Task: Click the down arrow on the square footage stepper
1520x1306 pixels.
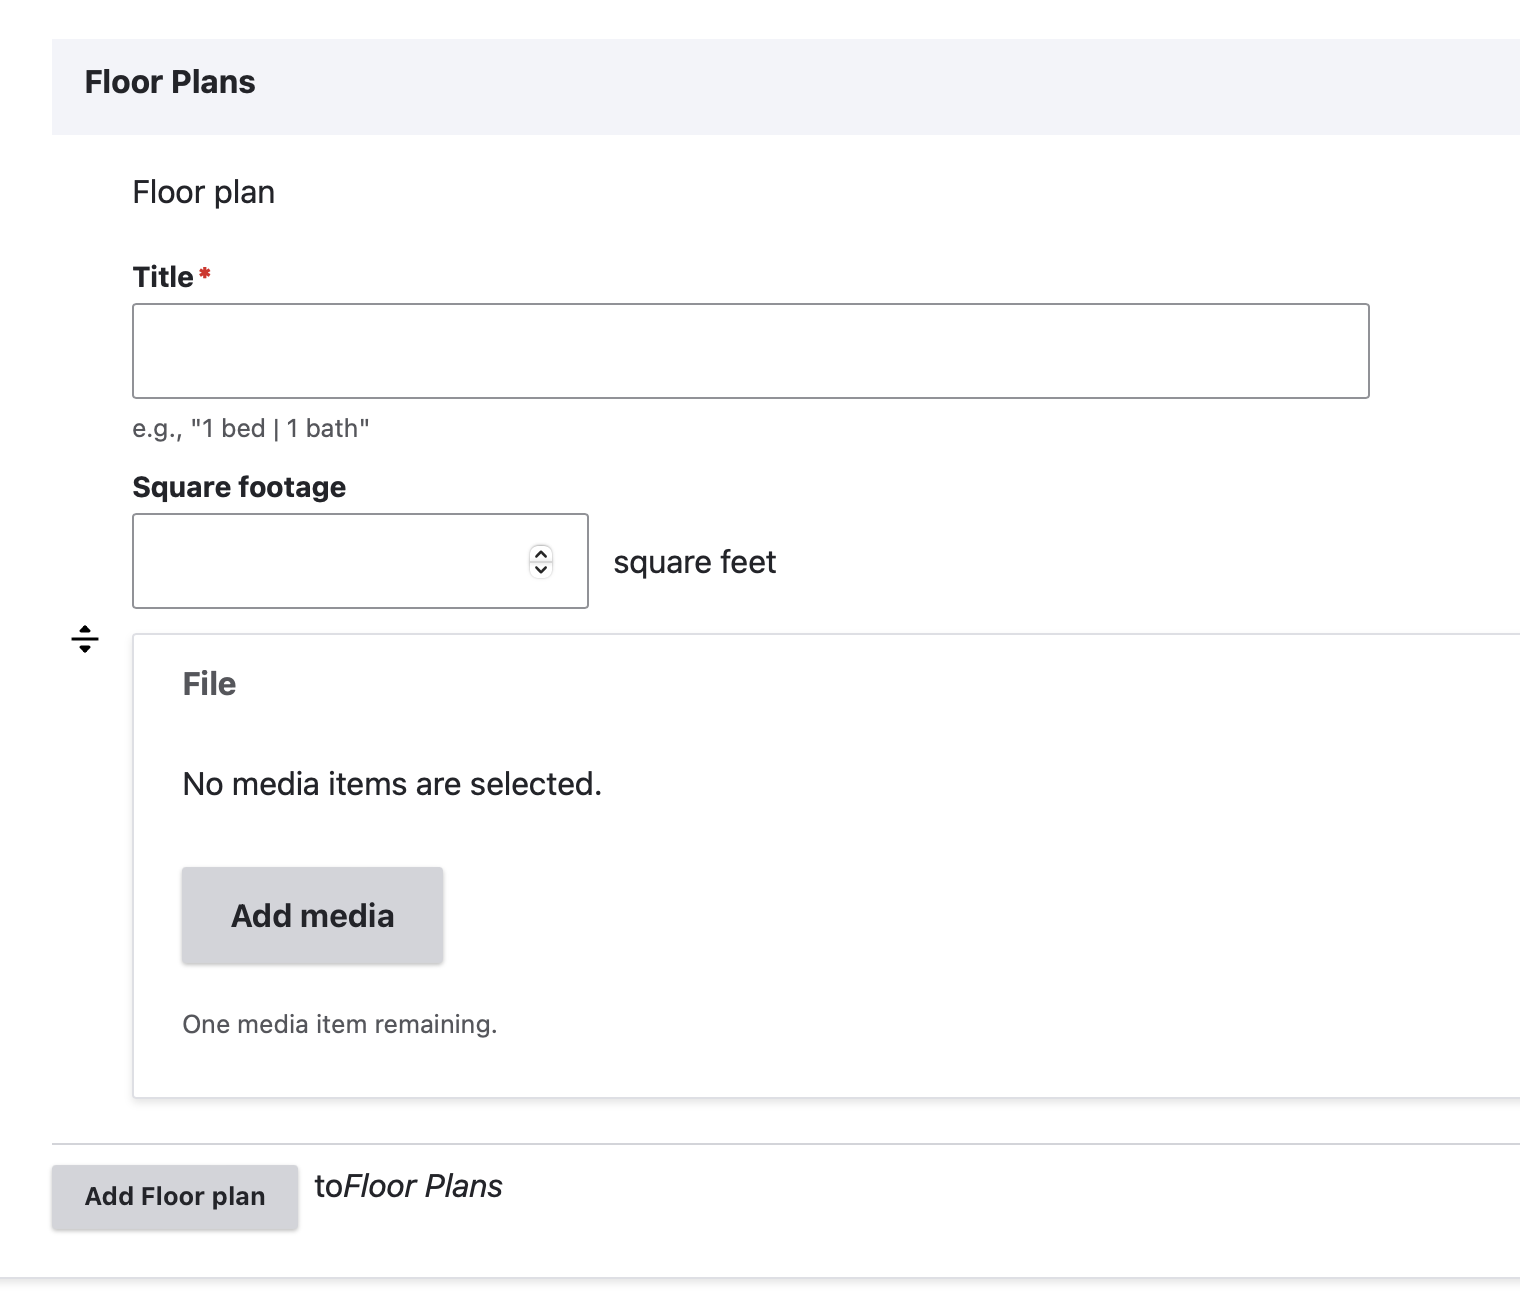Action: (540, 570)
